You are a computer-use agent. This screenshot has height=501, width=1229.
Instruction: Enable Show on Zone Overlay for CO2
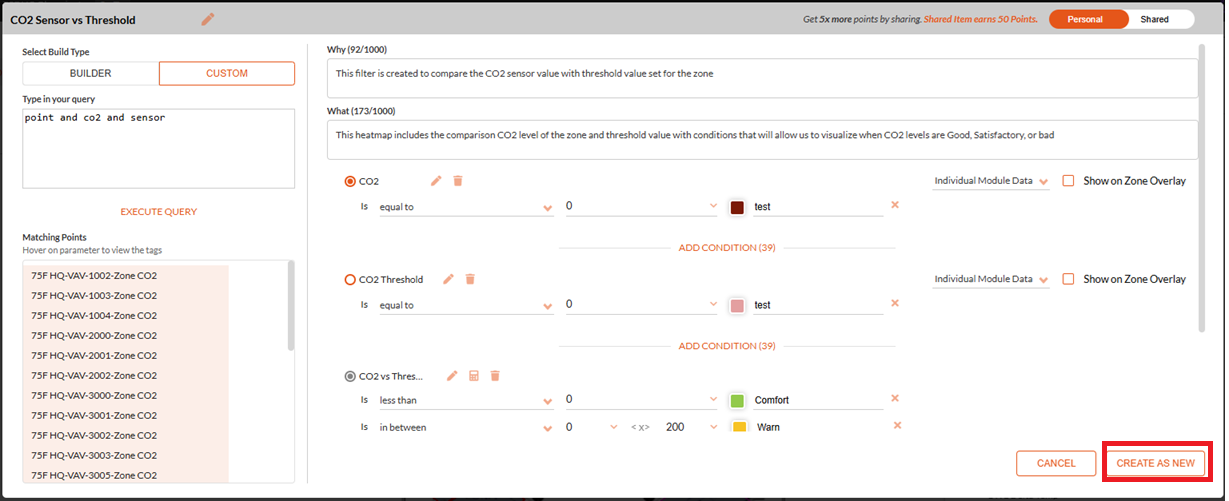[x=1068, y=181]
